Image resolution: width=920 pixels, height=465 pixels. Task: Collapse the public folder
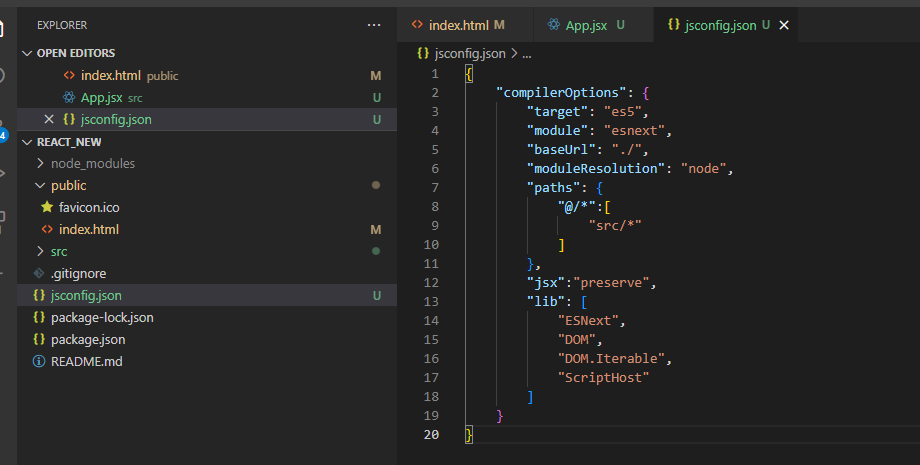tap(207, 185)
